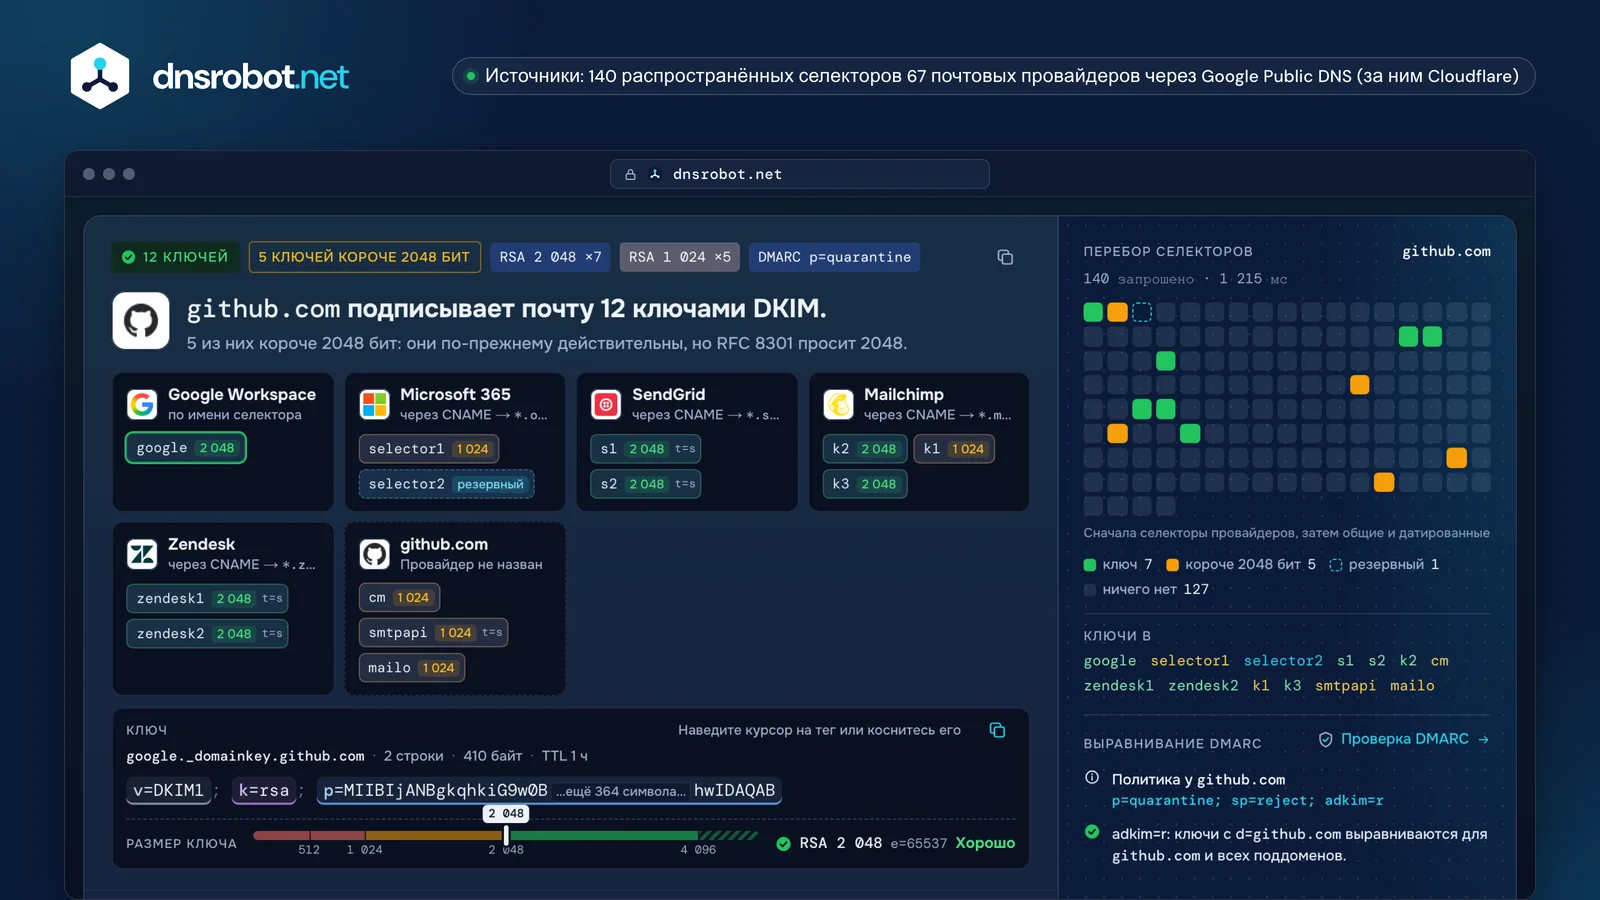
Task: Click the dnsrobot.net logo hexagon icon
Action: 100,76
